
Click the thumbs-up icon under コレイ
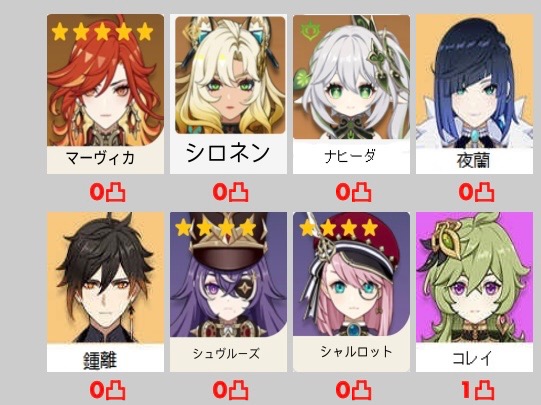click(484, 390)
